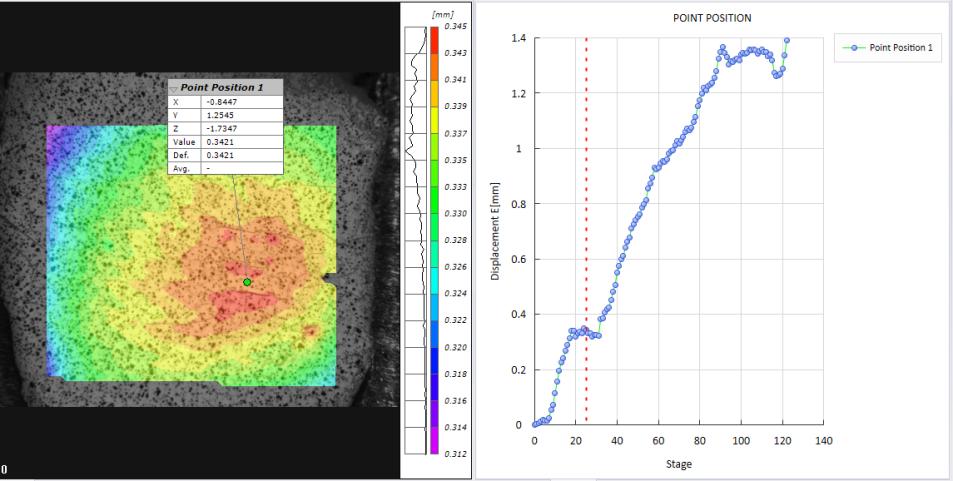Click the magenta bottom of color legend bar
Image resolution: width=953 pixels, height=481 pixels.
click(x=432, y=445)
